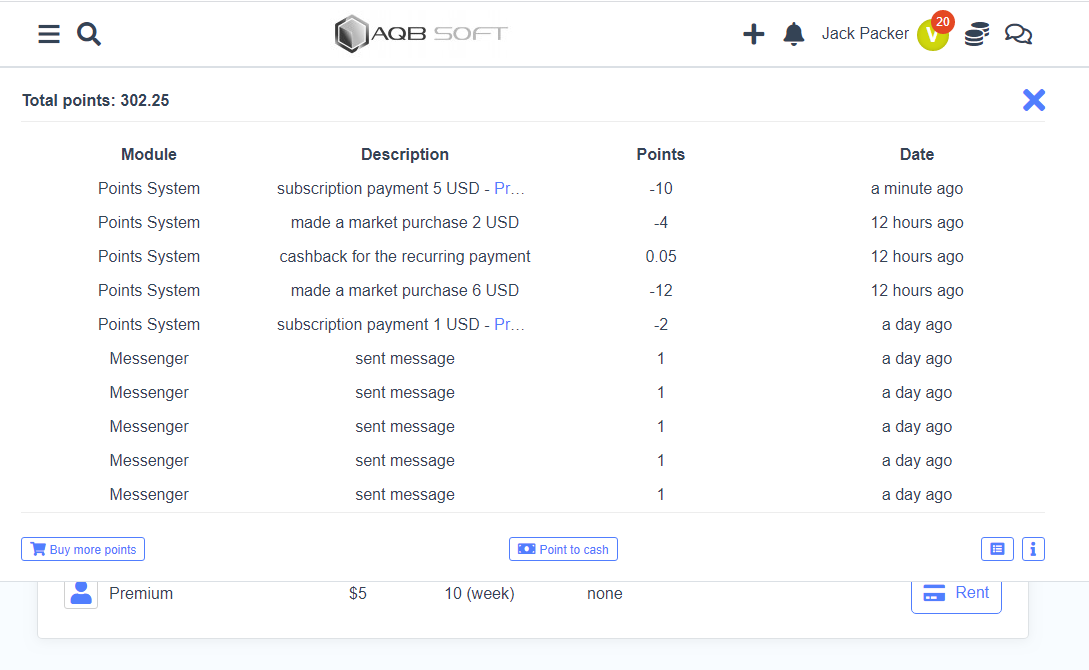The height and width of the screenshot is (670, 1089).
Task: Click the points info icon
Action: point(1033,549)
